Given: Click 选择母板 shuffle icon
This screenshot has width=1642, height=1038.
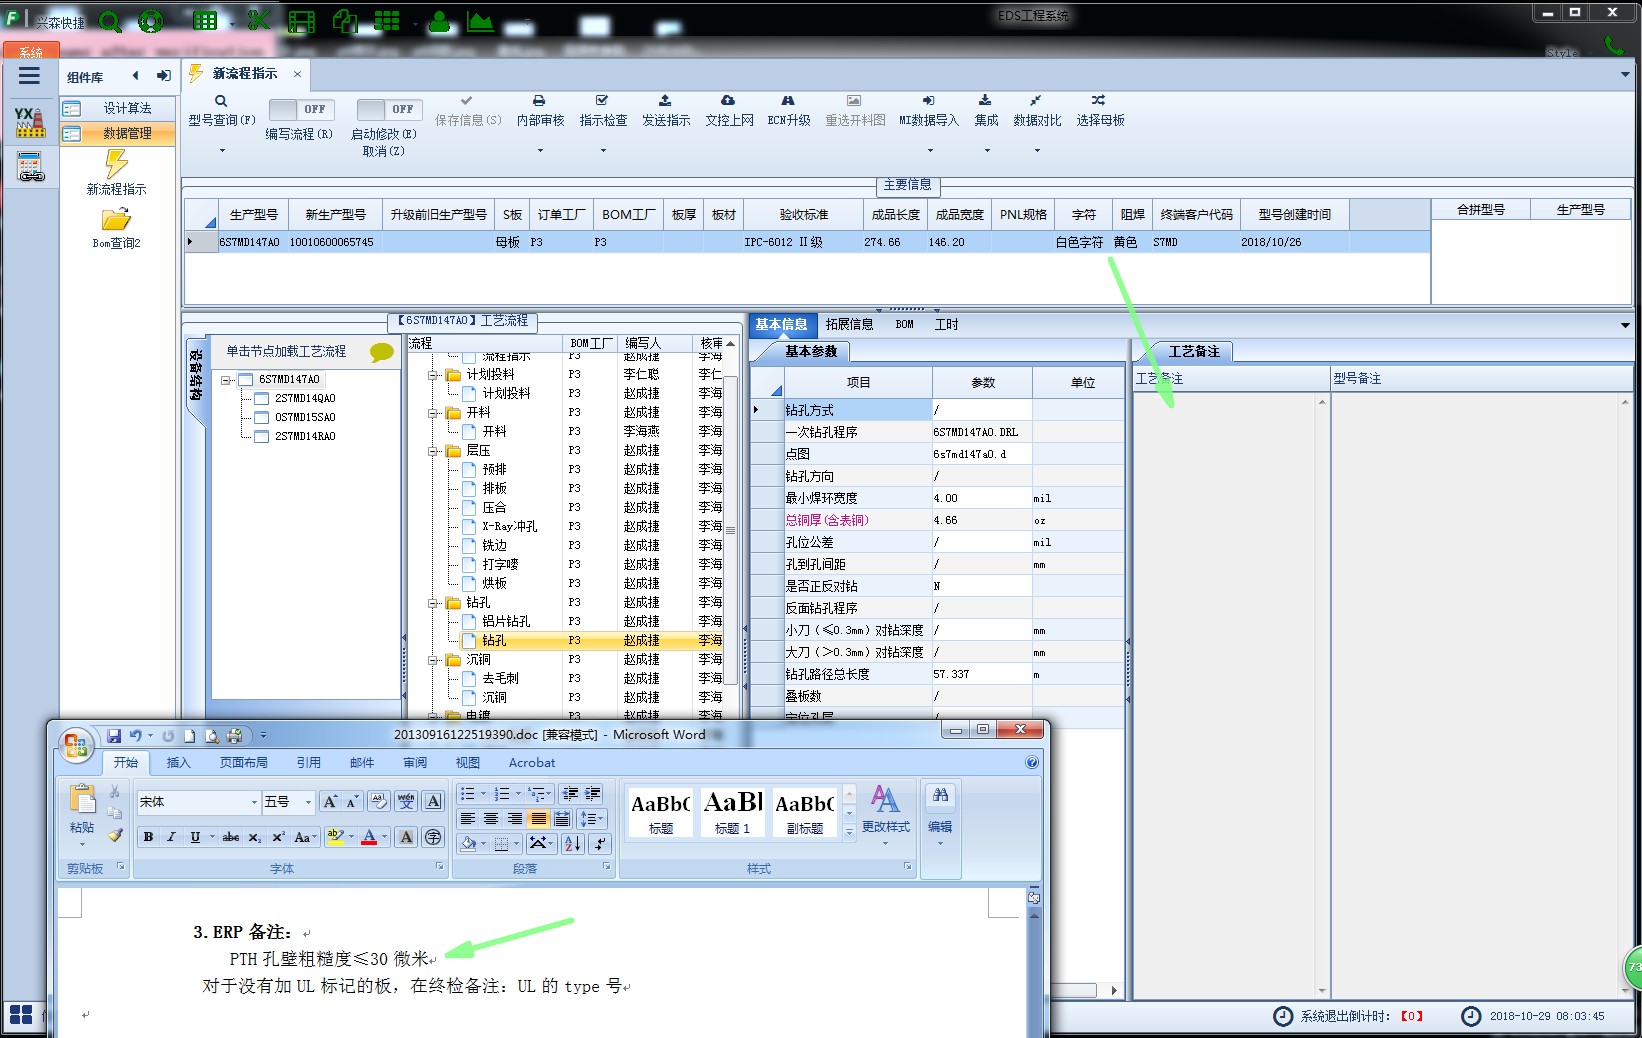Looking at the screenshot, I should point(1098,101).
